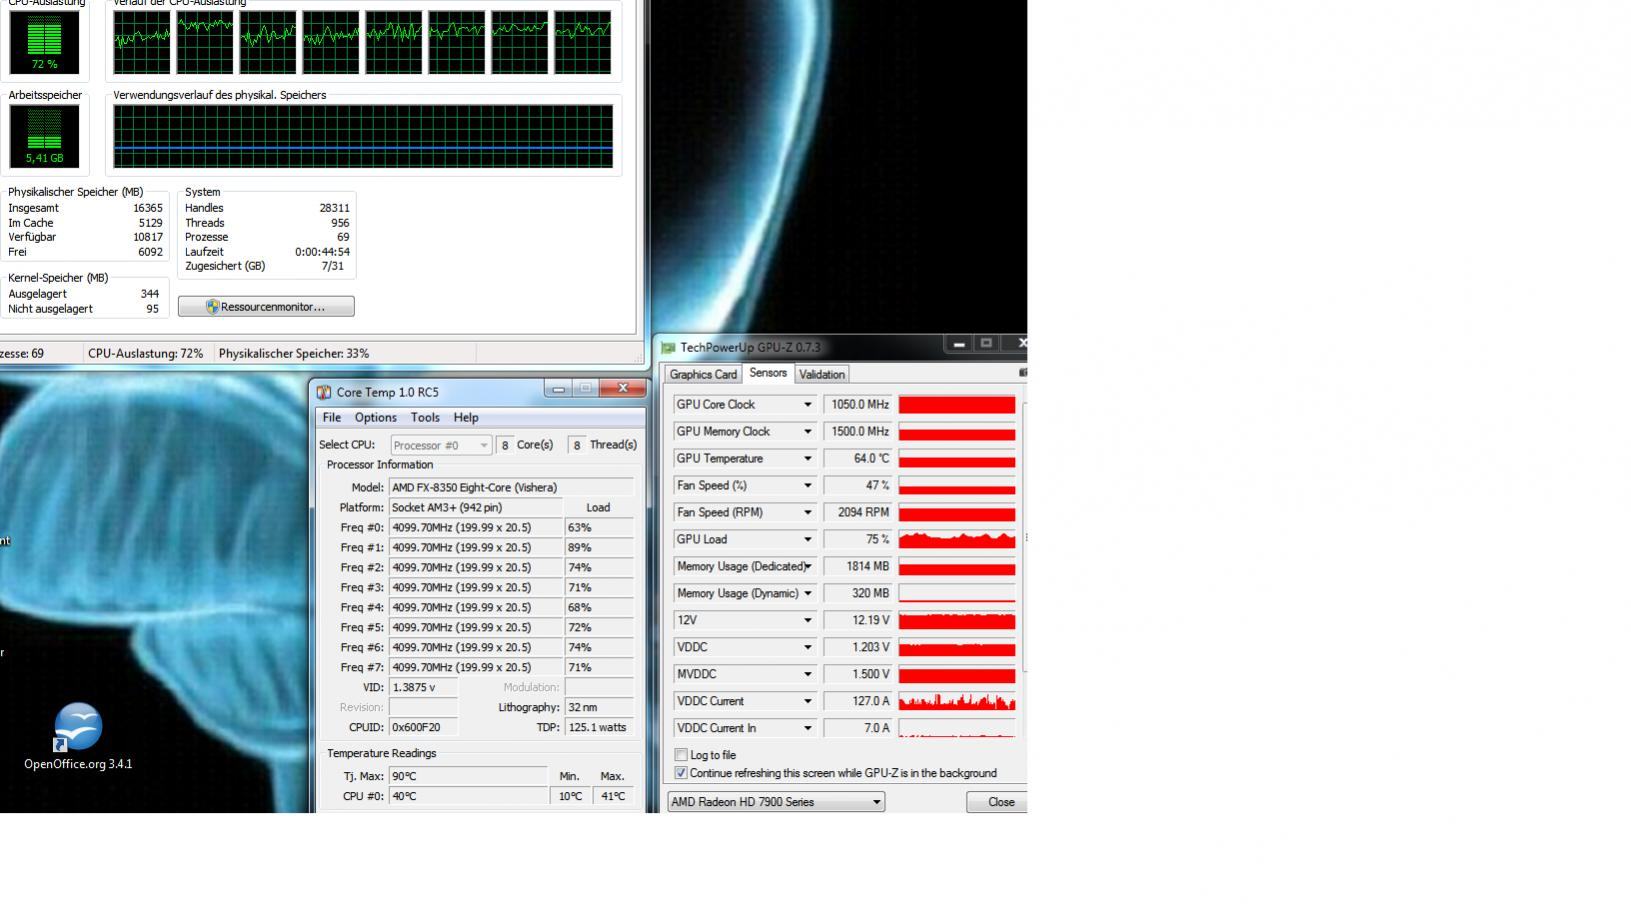
Task: Click the GPU Load history graph
Action: [957, 540]
